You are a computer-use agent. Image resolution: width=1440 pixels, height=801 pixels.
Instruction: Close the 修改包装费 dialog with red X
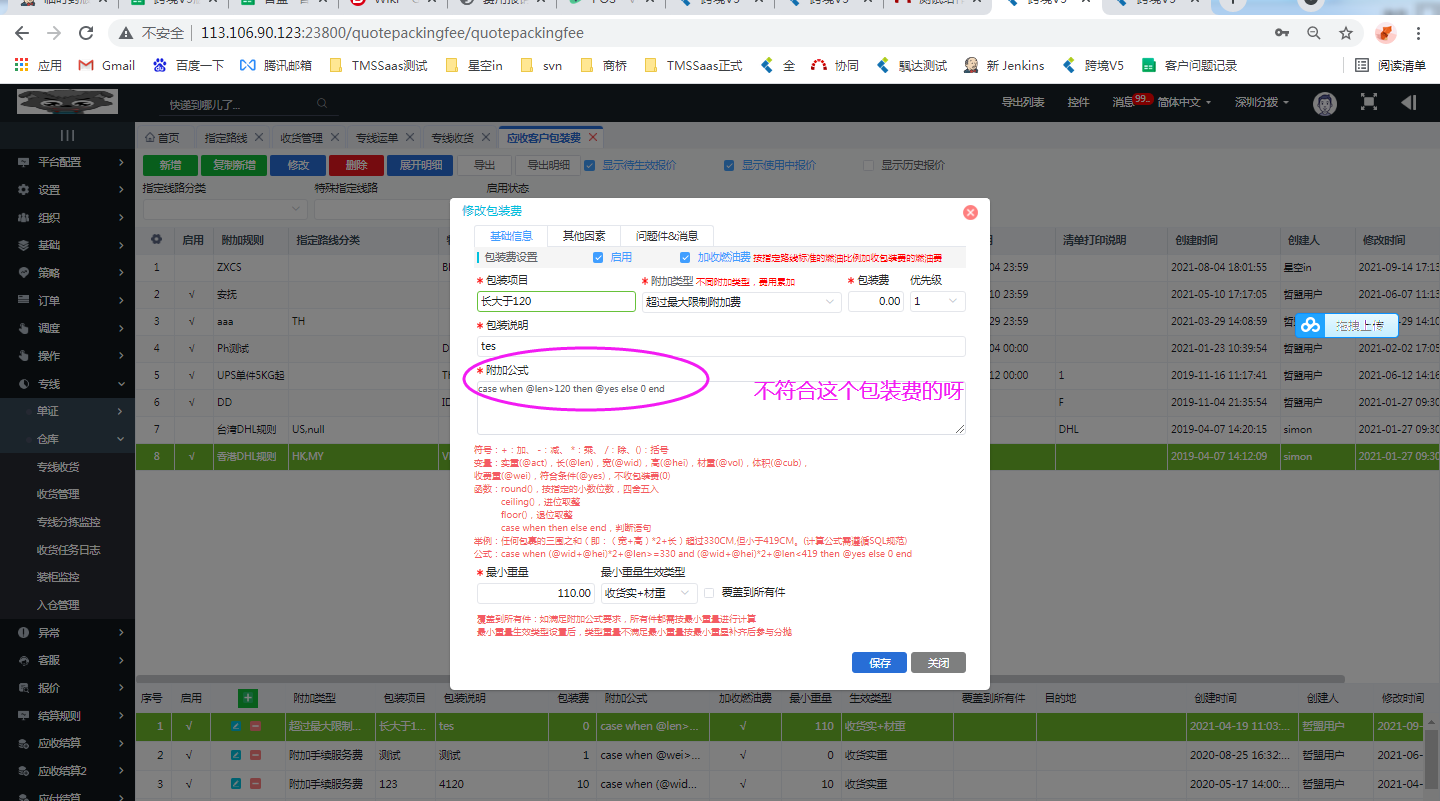click(x=969, y=212)
